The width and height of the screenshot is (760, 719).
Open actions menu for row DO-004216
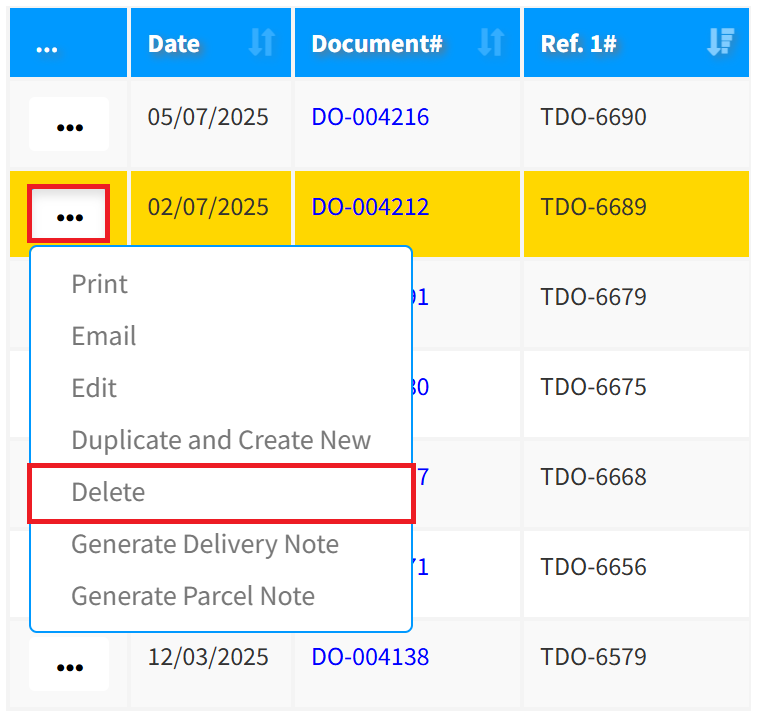(x=69, y=125)
